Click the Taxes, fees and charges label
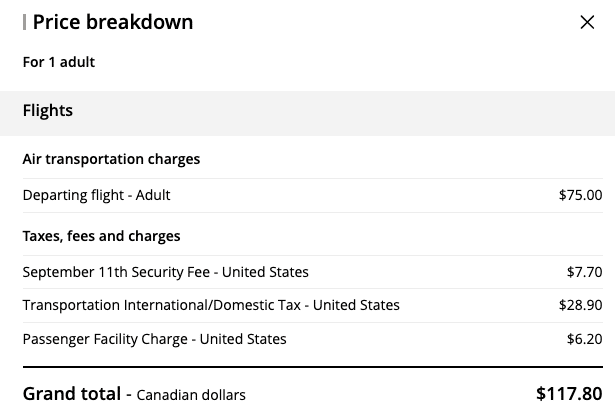 (101, 236)
